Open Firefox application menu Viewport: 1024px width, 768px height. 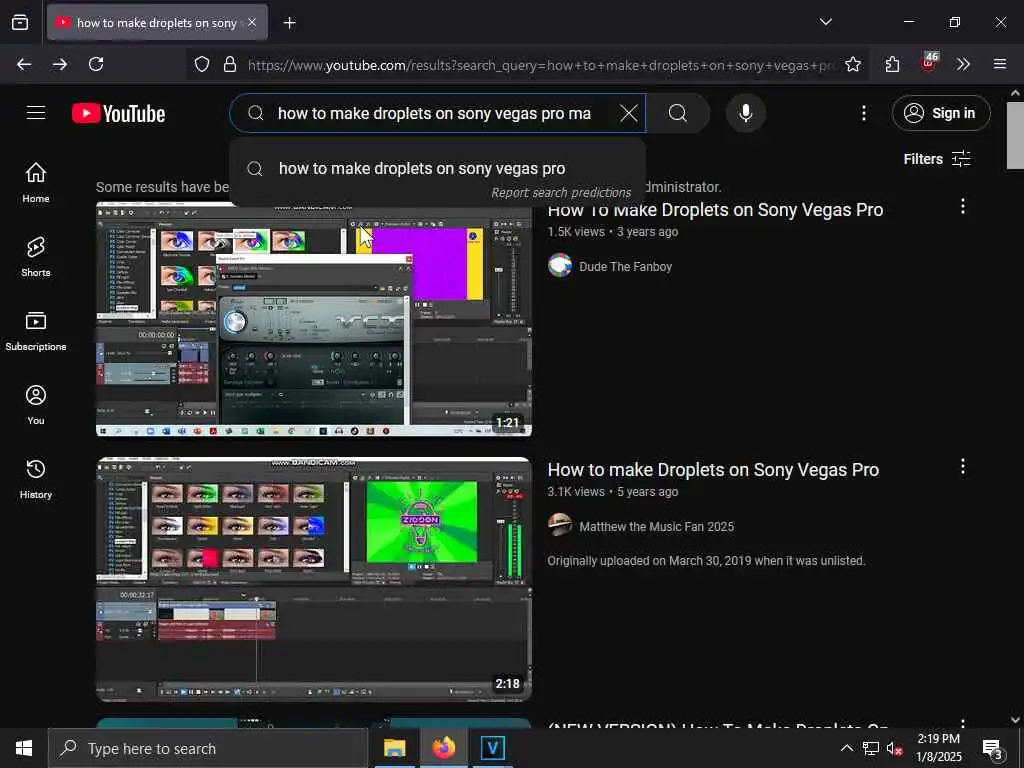coord(1000,64)
